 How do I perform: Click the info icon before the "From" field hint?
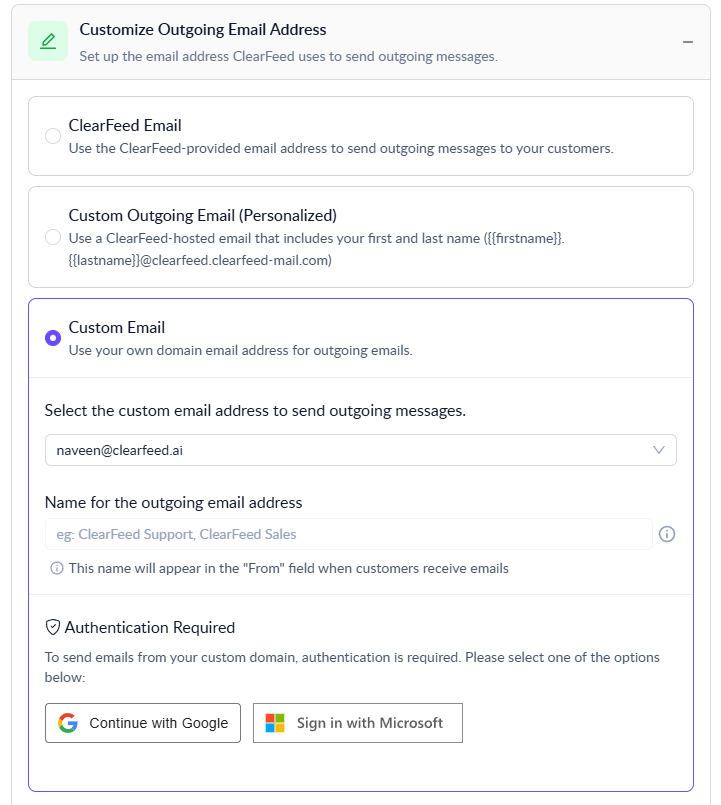pos(57,568)
